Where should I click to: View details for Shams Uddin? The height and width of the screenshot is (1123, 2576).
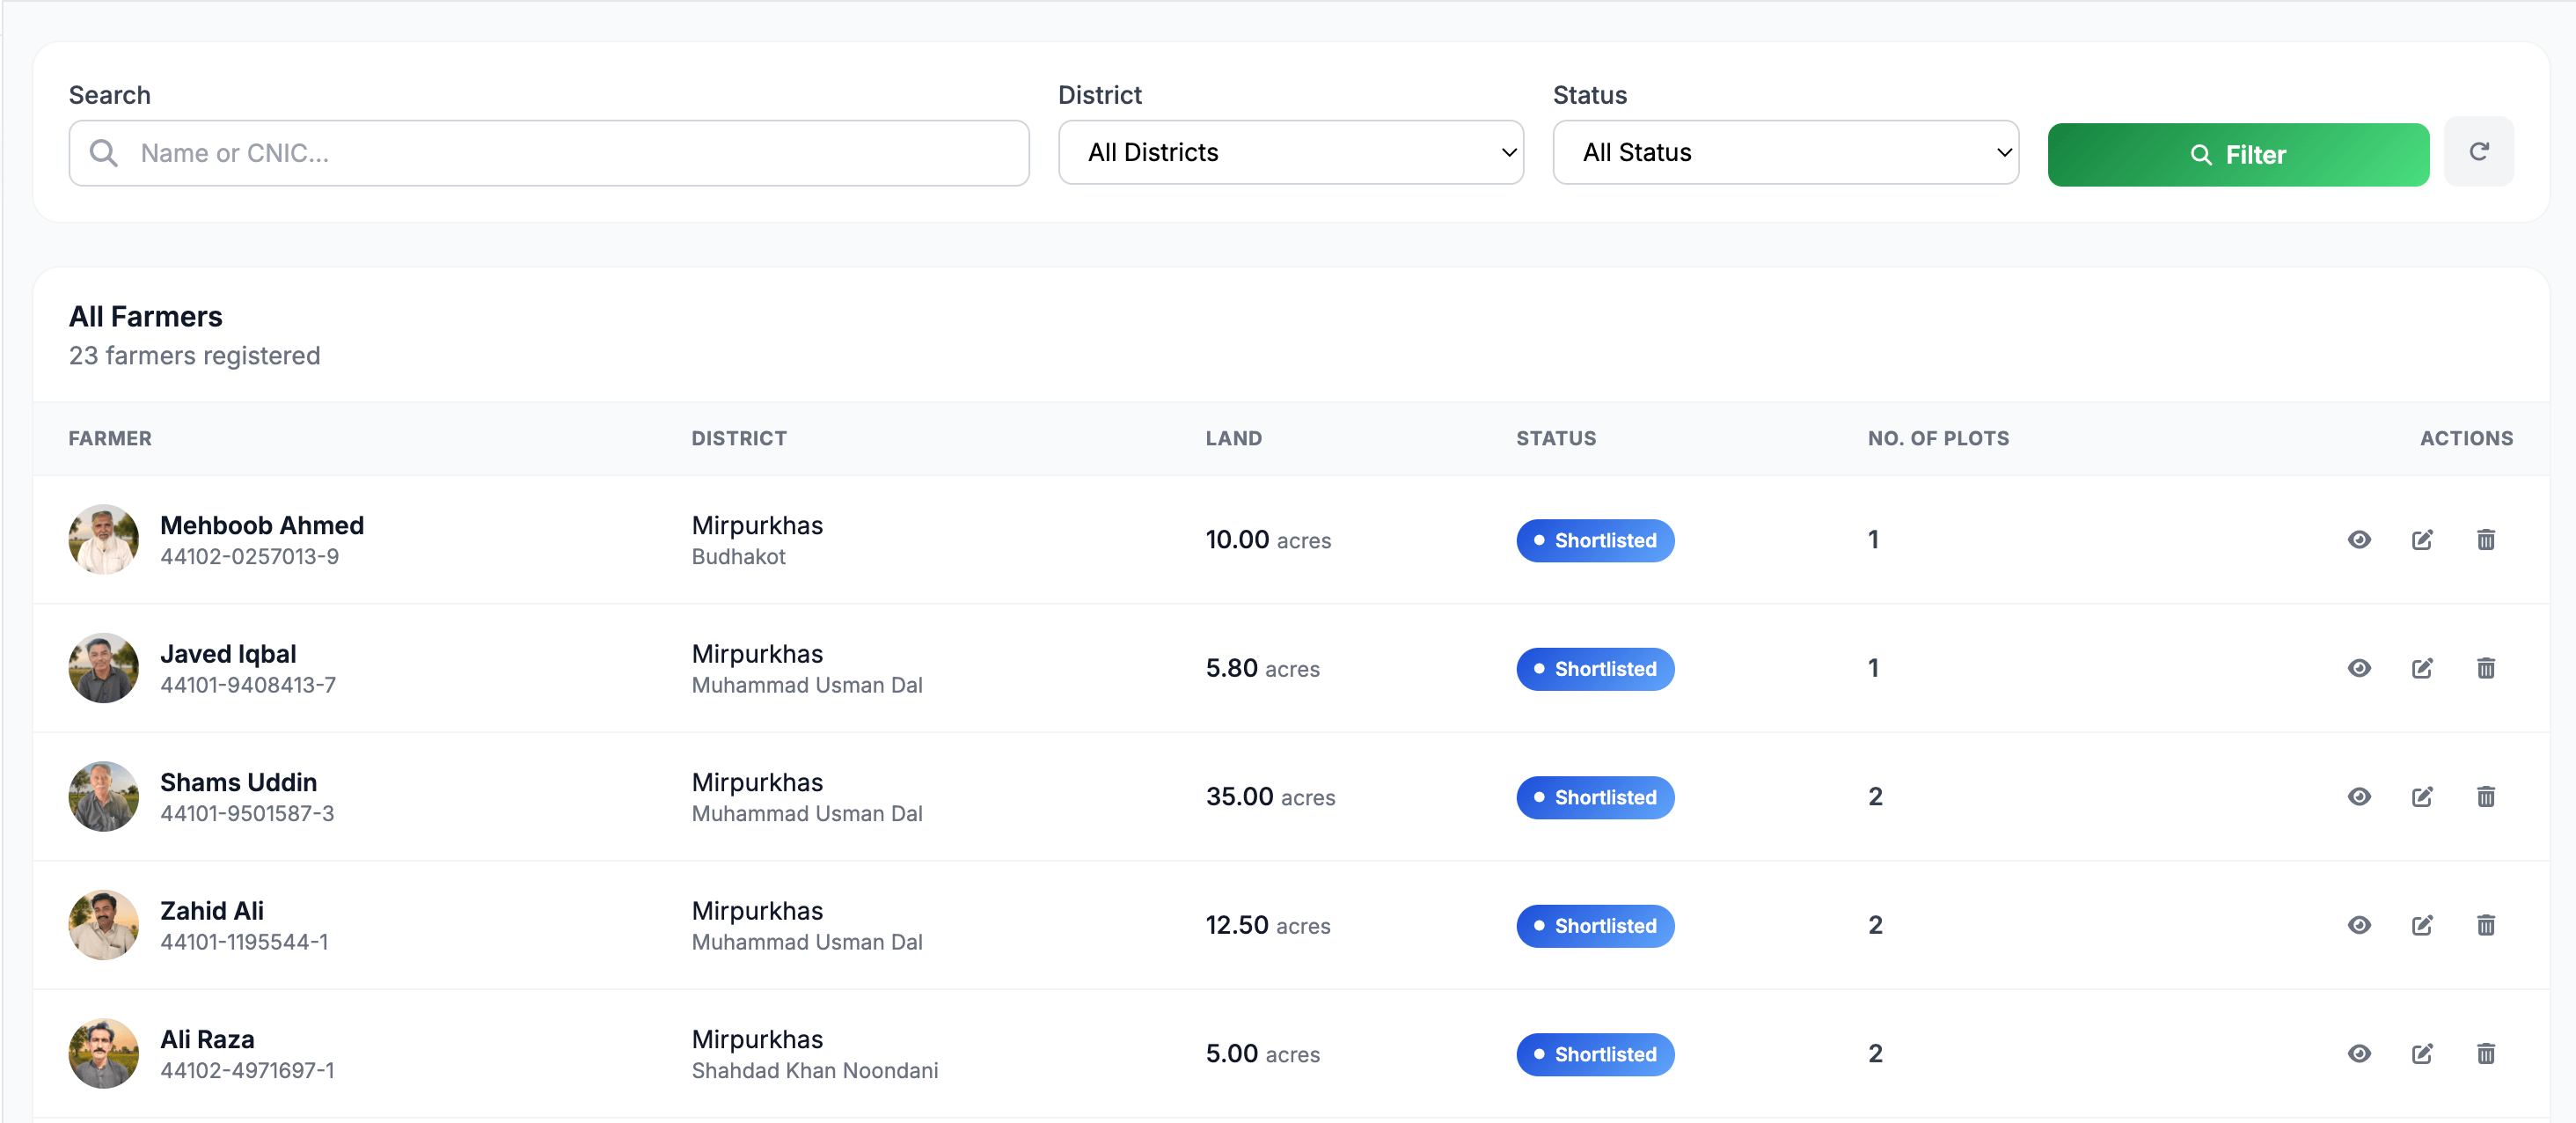(2359, 797)
